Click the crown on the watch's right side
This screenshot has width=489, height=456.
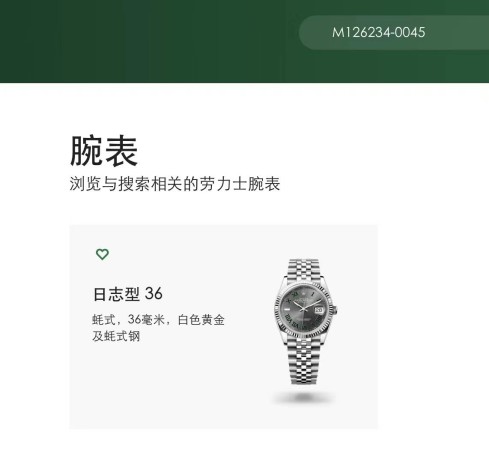[335, 310]
